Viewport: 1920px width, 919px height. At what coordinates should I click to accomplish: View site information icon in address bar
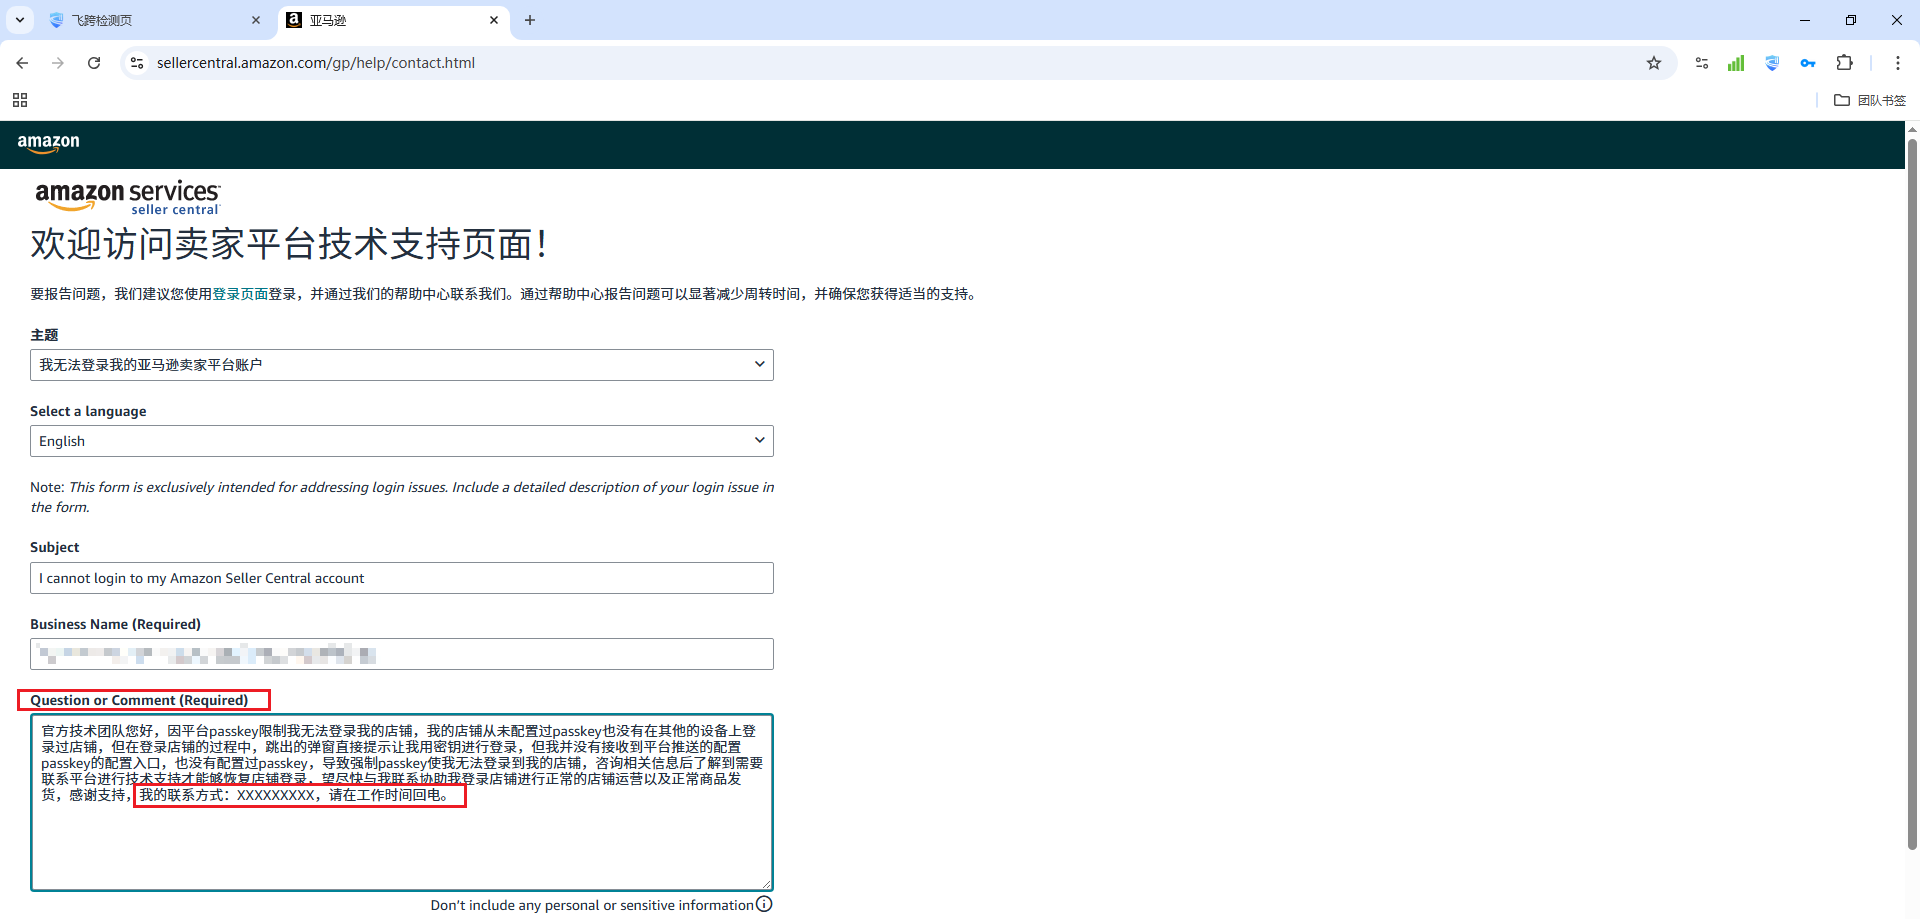click(137, 63)
